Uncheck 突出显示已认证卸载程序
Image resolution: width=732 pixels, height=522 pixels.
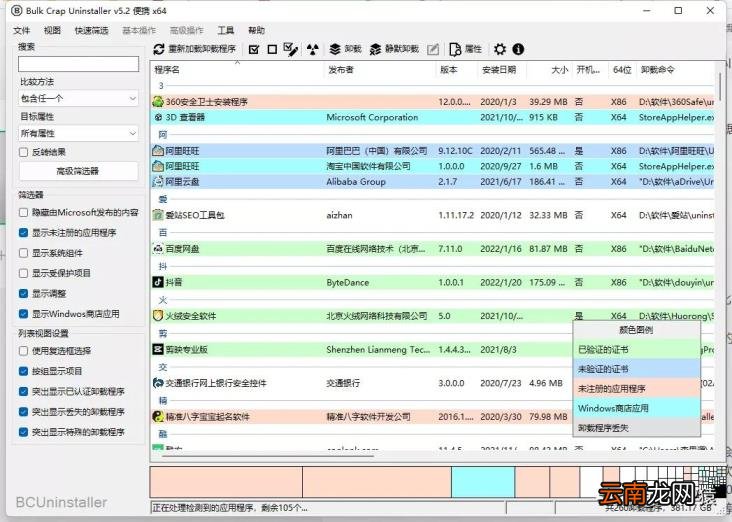click(23, 391)
